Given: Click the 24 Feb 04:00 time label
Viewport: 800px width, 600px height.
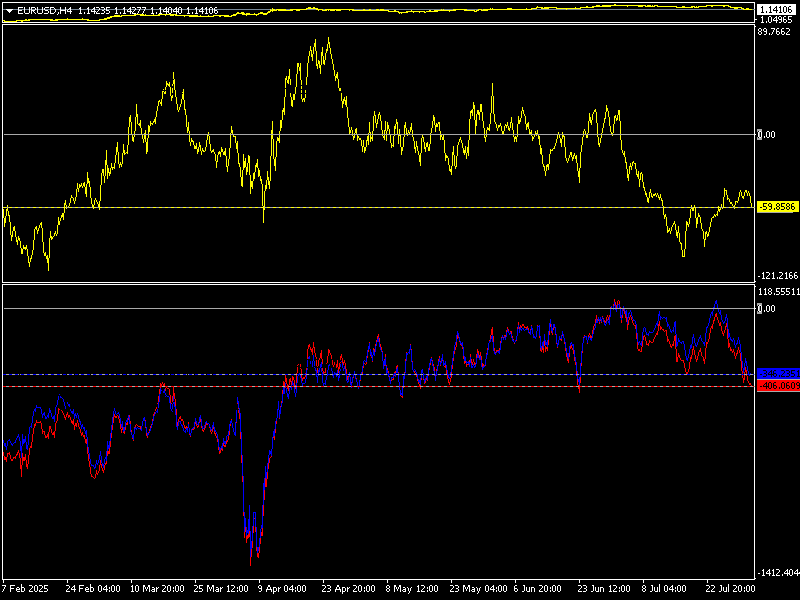Looking at the screenshot, I should [x=93, y=589].
